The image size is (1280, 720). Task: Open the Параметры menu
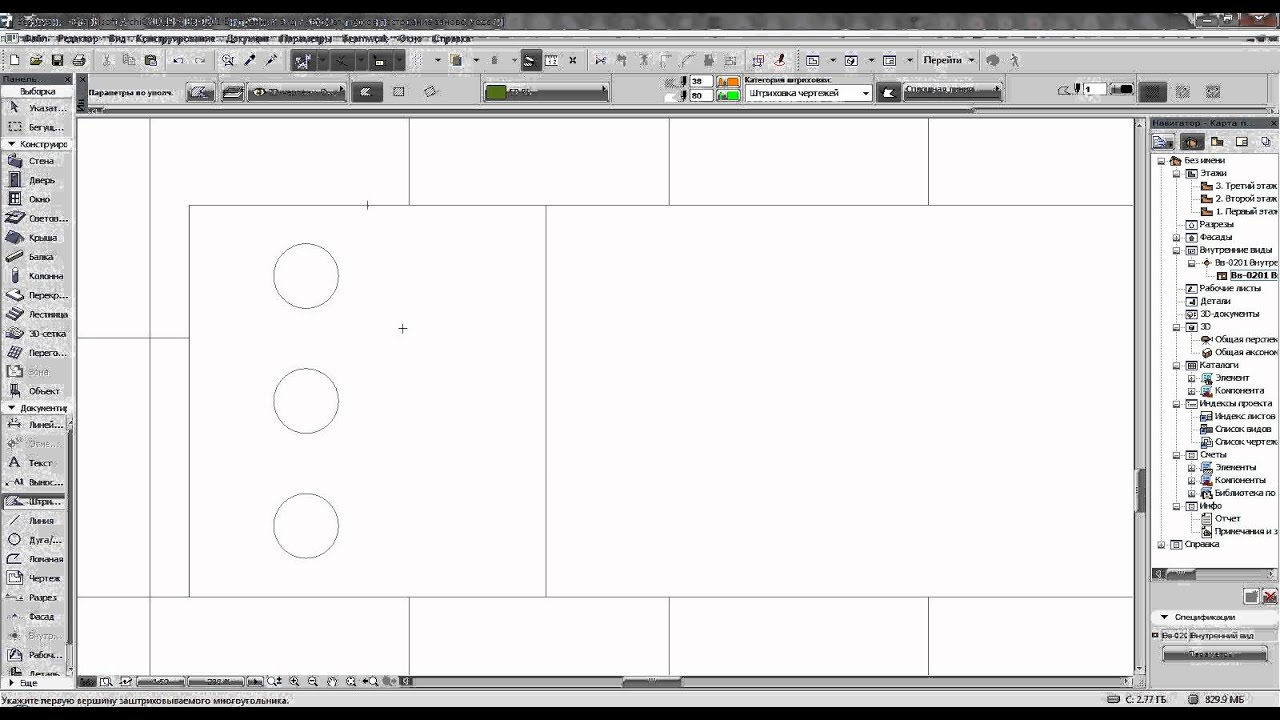click(306, 38)
